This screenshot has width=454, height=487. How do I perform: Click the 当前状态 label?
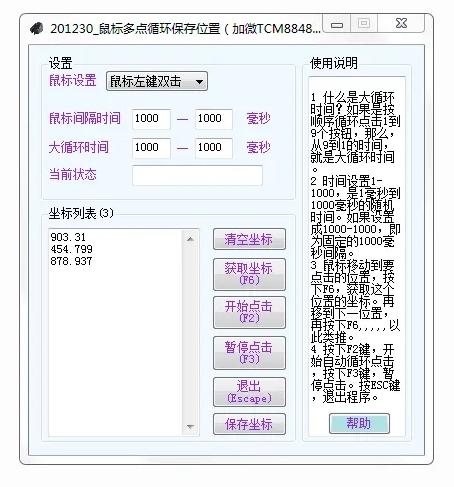click(x=73, y=174)
